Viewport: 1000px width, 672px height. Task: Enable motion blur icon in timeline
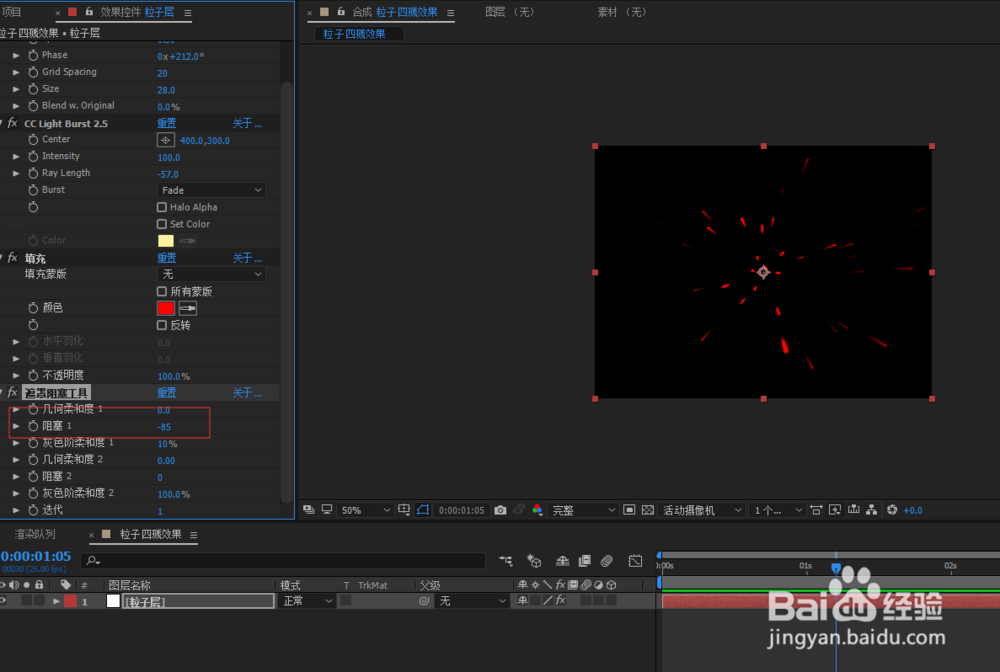click(x=607, y=561)
